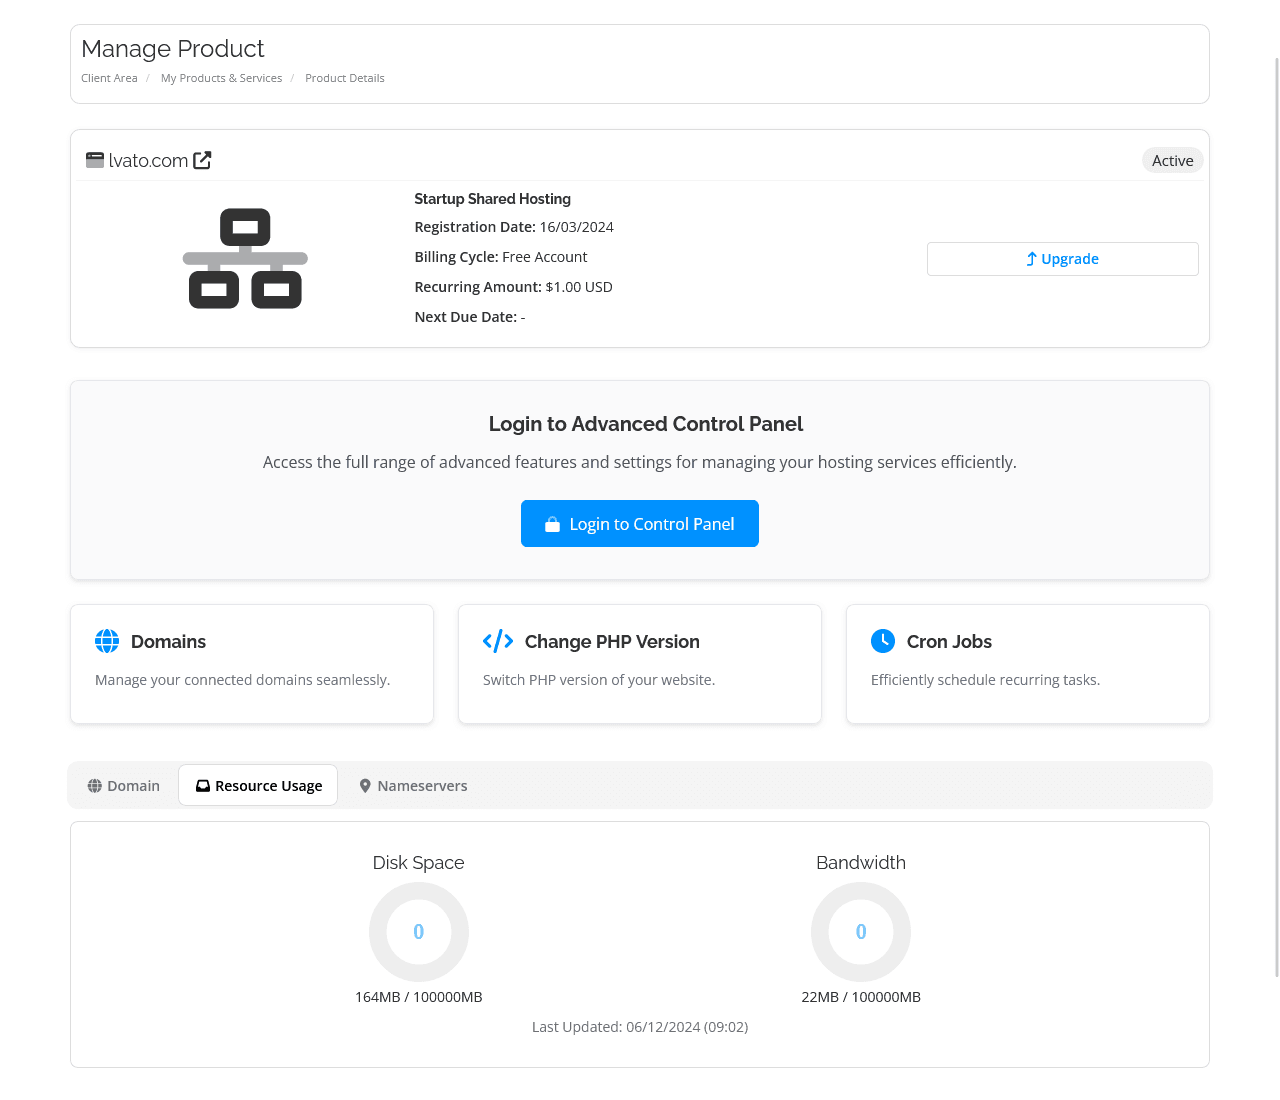
Task: Open the Client Area breadcrumb link
Action: (x=109, y=78)
